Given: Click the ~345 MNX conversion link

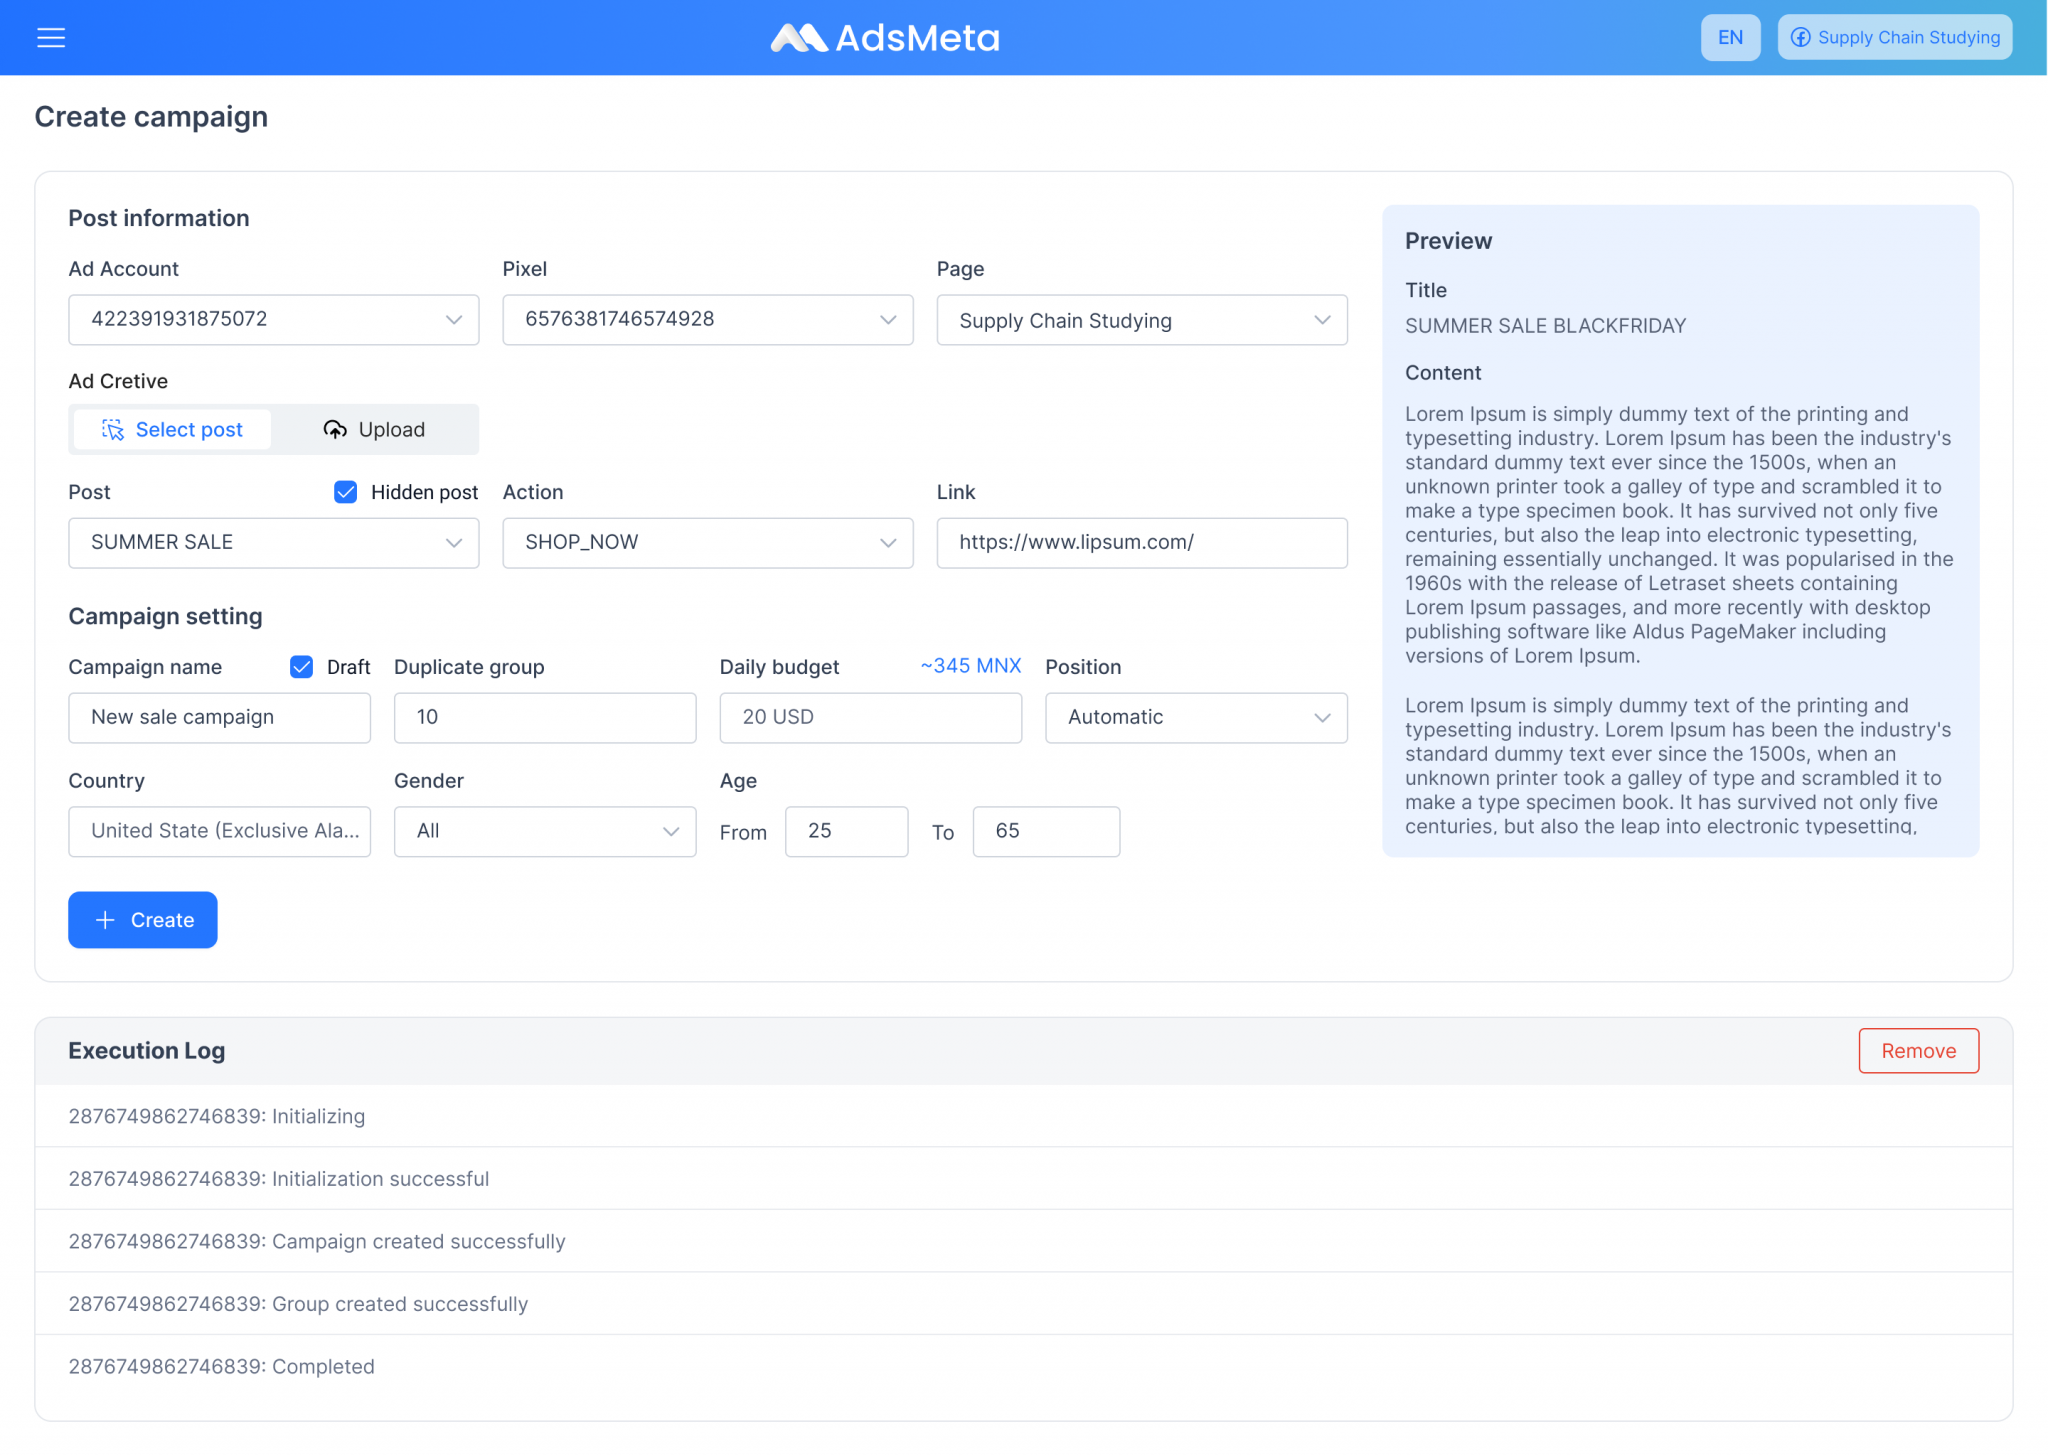Looking at the screenshot, I should pos(970,666).
